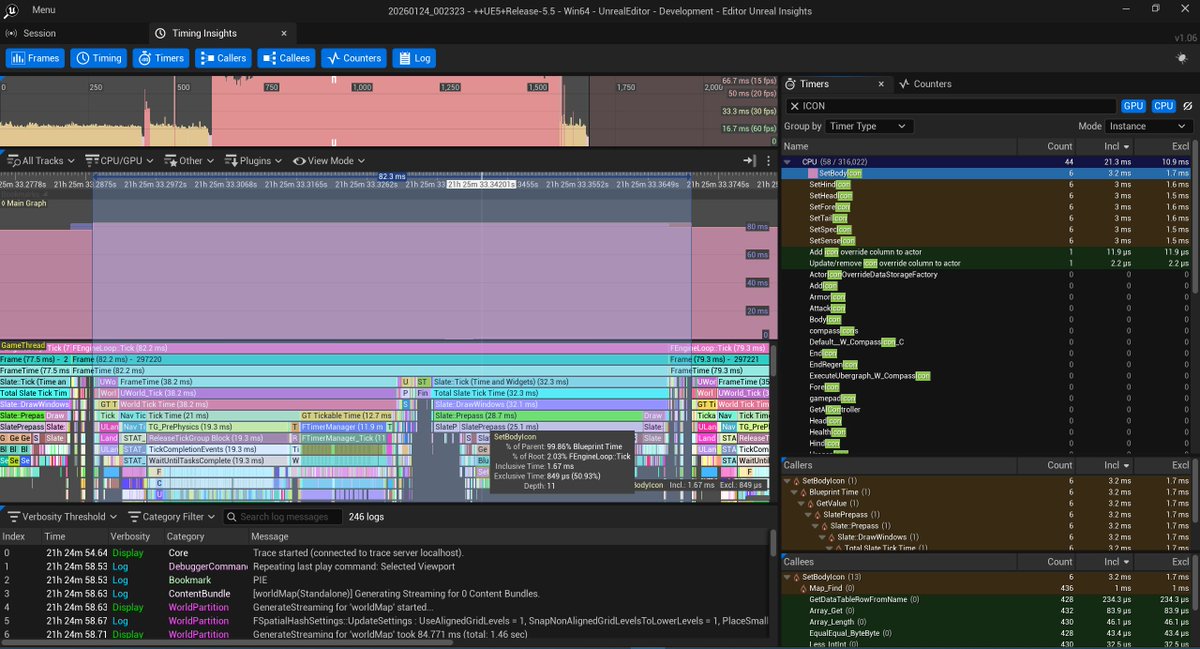Toggle the hide zero-count timers icon

1188,106
